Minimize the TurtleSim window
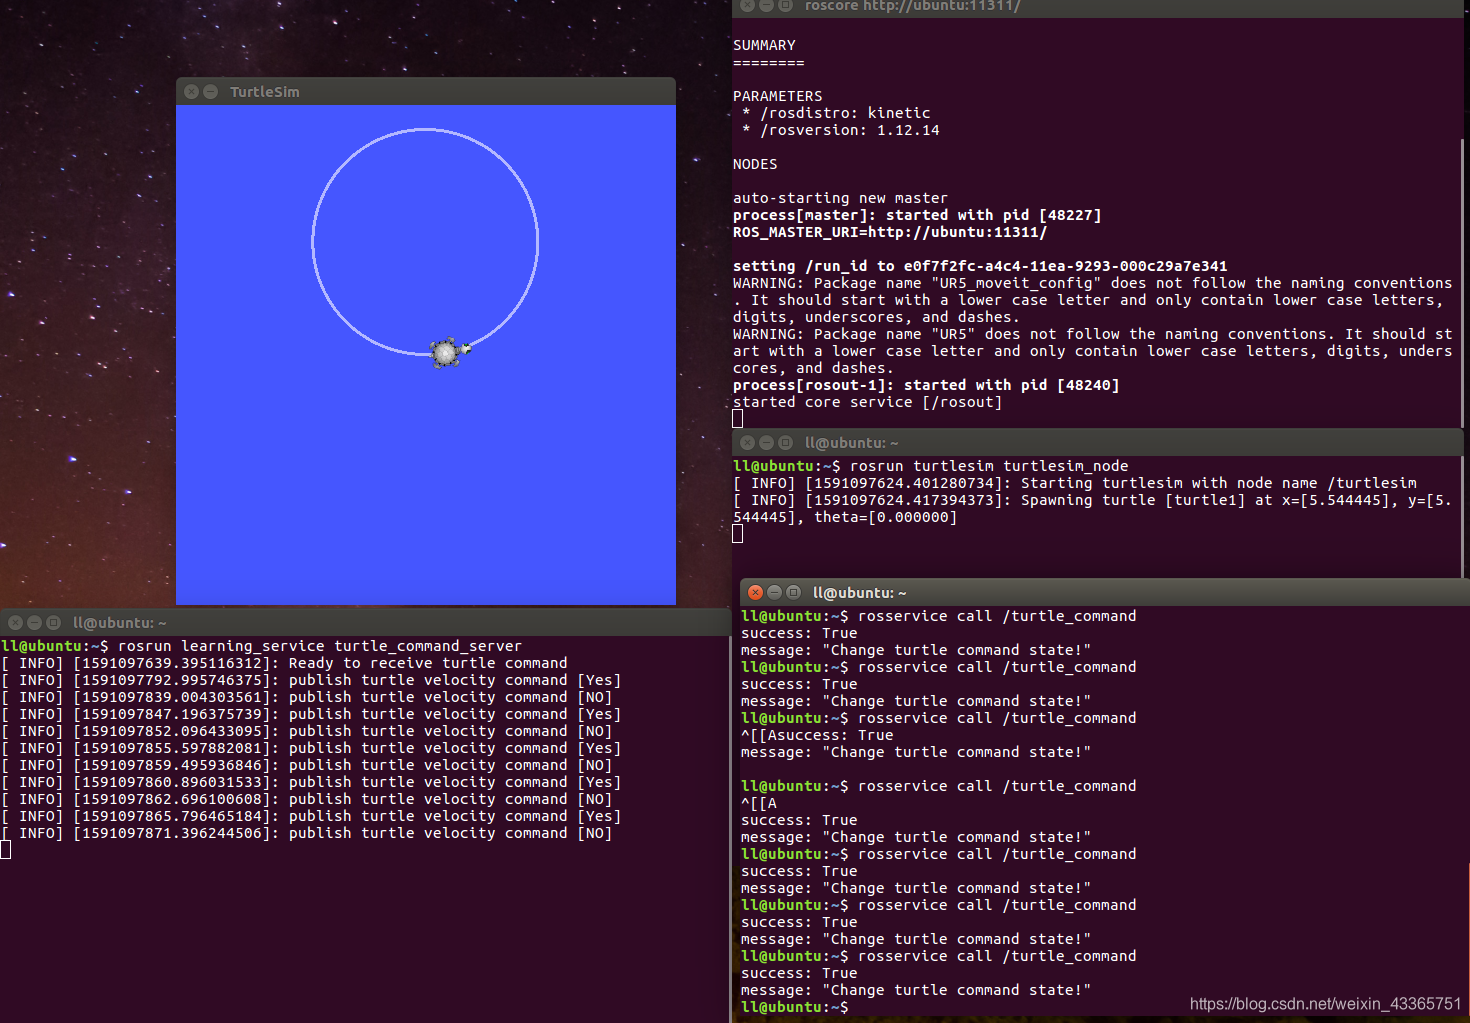 coord(210,92)
